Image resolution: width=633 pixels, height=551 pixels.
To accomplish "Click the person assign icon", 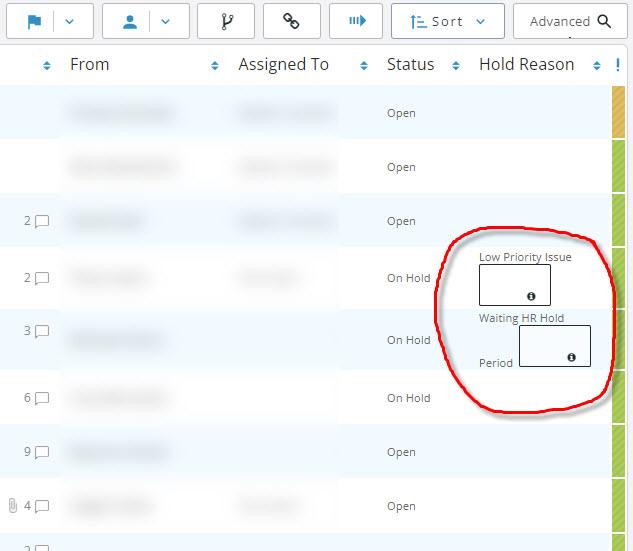I will click(x=132, y=21).
